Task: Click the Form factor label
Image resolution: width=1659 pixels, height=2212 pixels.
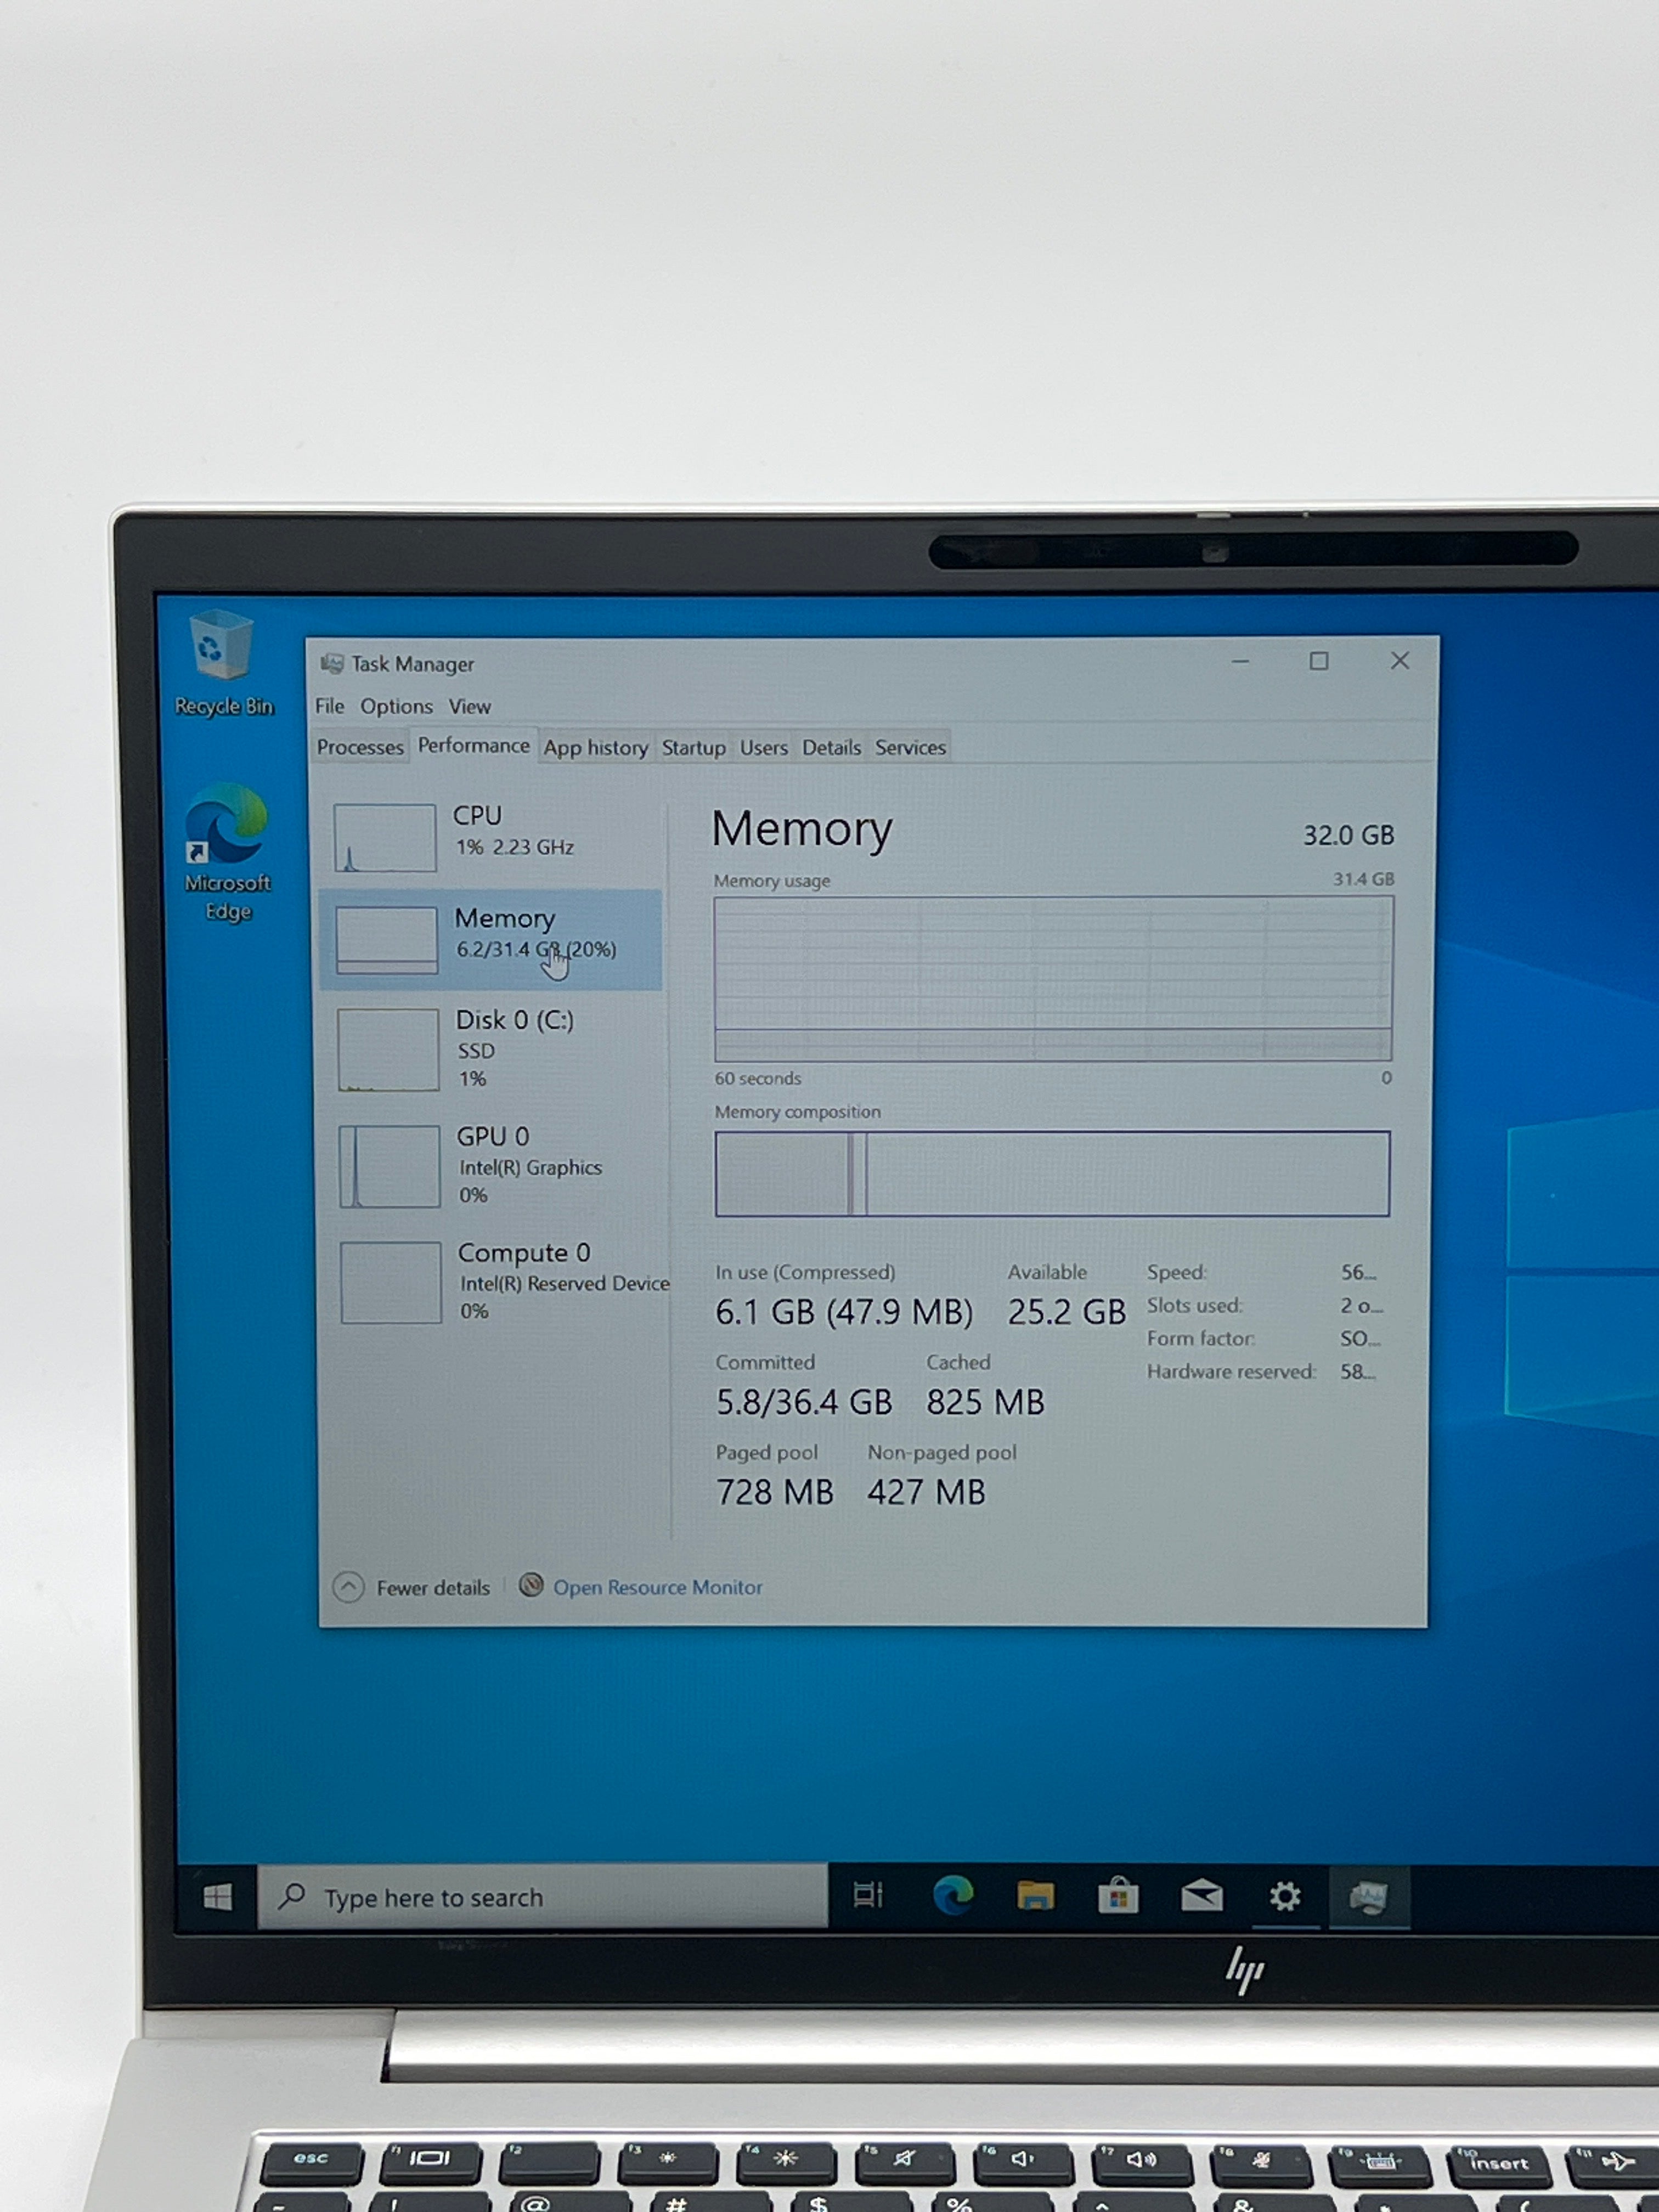Action: [x=1201, y=1338]
